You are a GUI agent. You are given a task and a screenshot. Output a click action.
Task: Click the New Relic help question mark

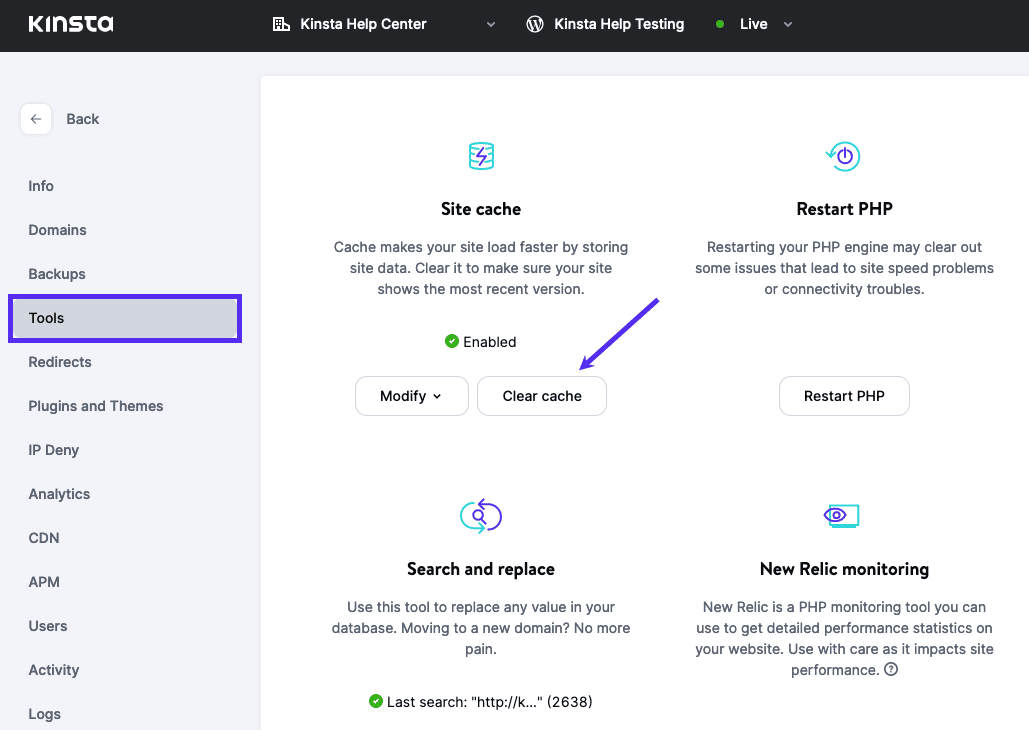[891, 670]
